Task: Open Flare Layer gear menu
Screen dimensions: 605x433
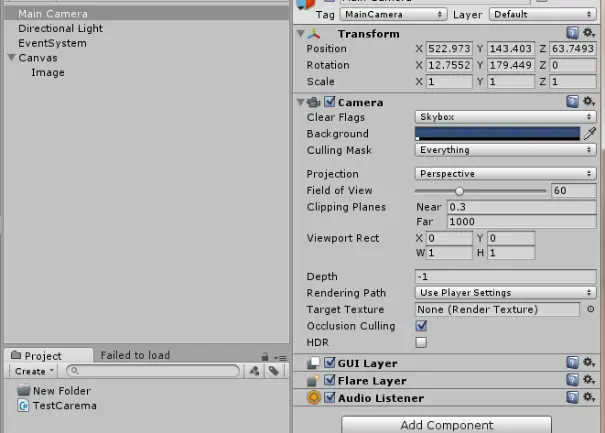Action: point(588,380)
